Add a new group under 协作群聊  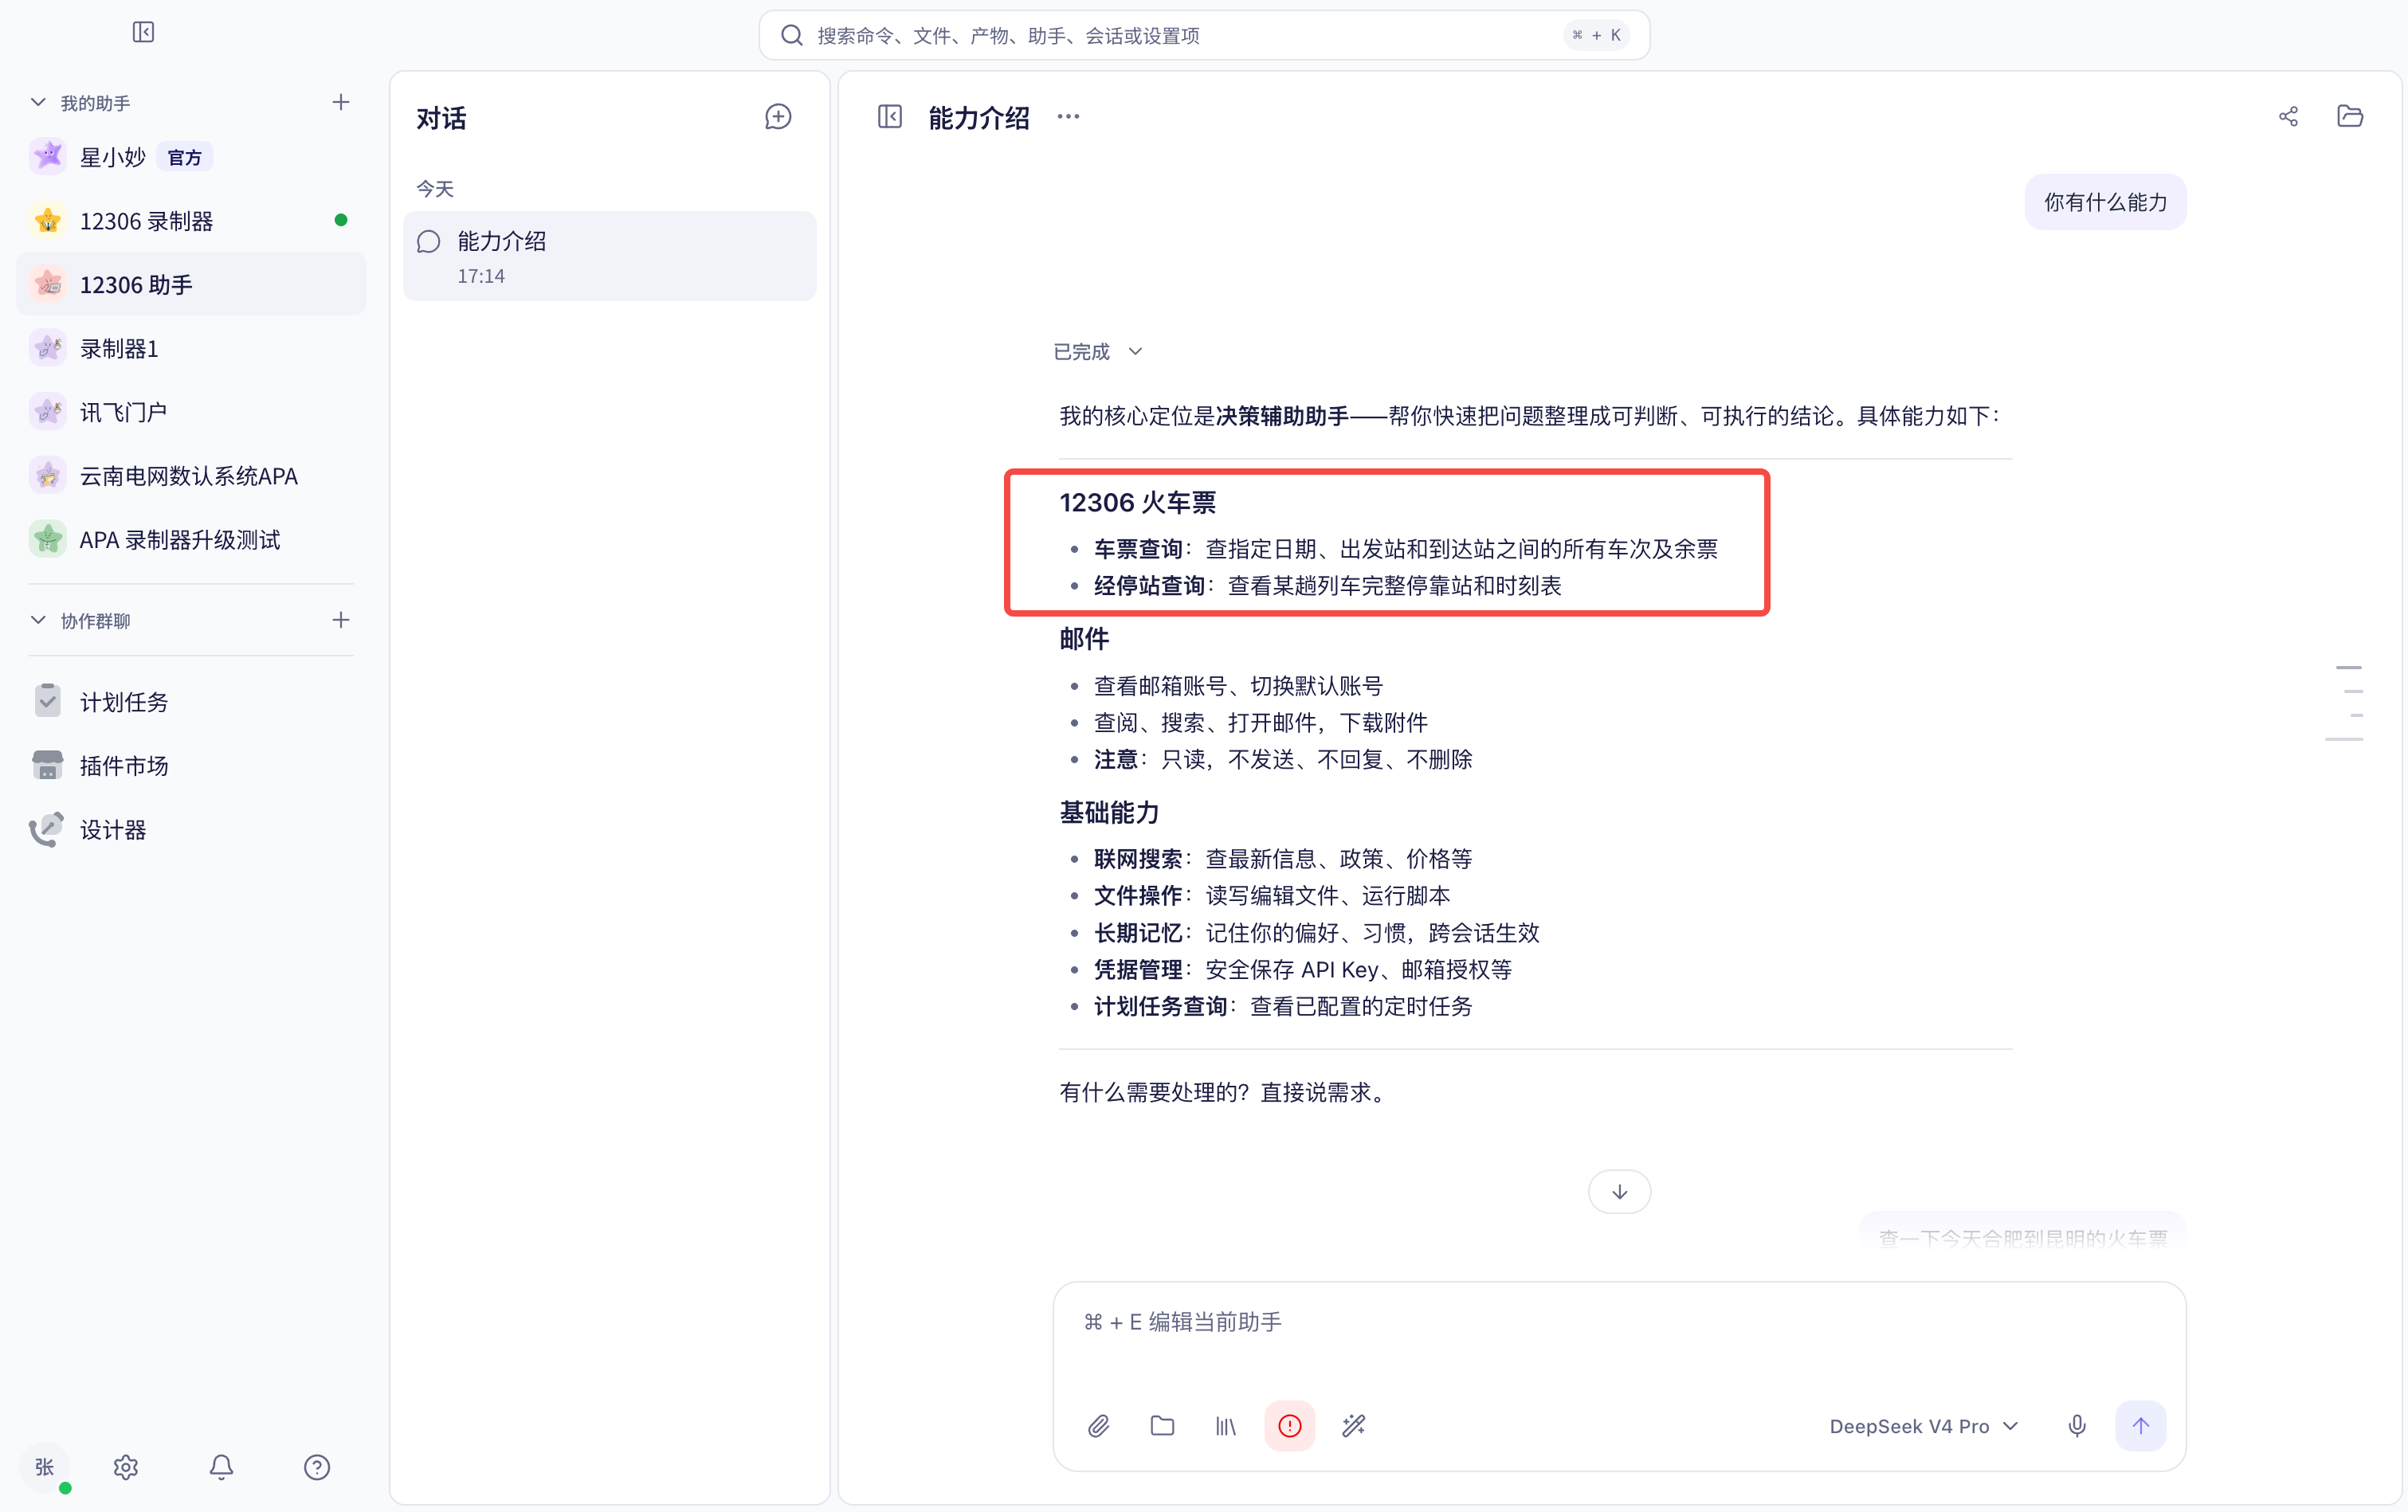(341, 620)
